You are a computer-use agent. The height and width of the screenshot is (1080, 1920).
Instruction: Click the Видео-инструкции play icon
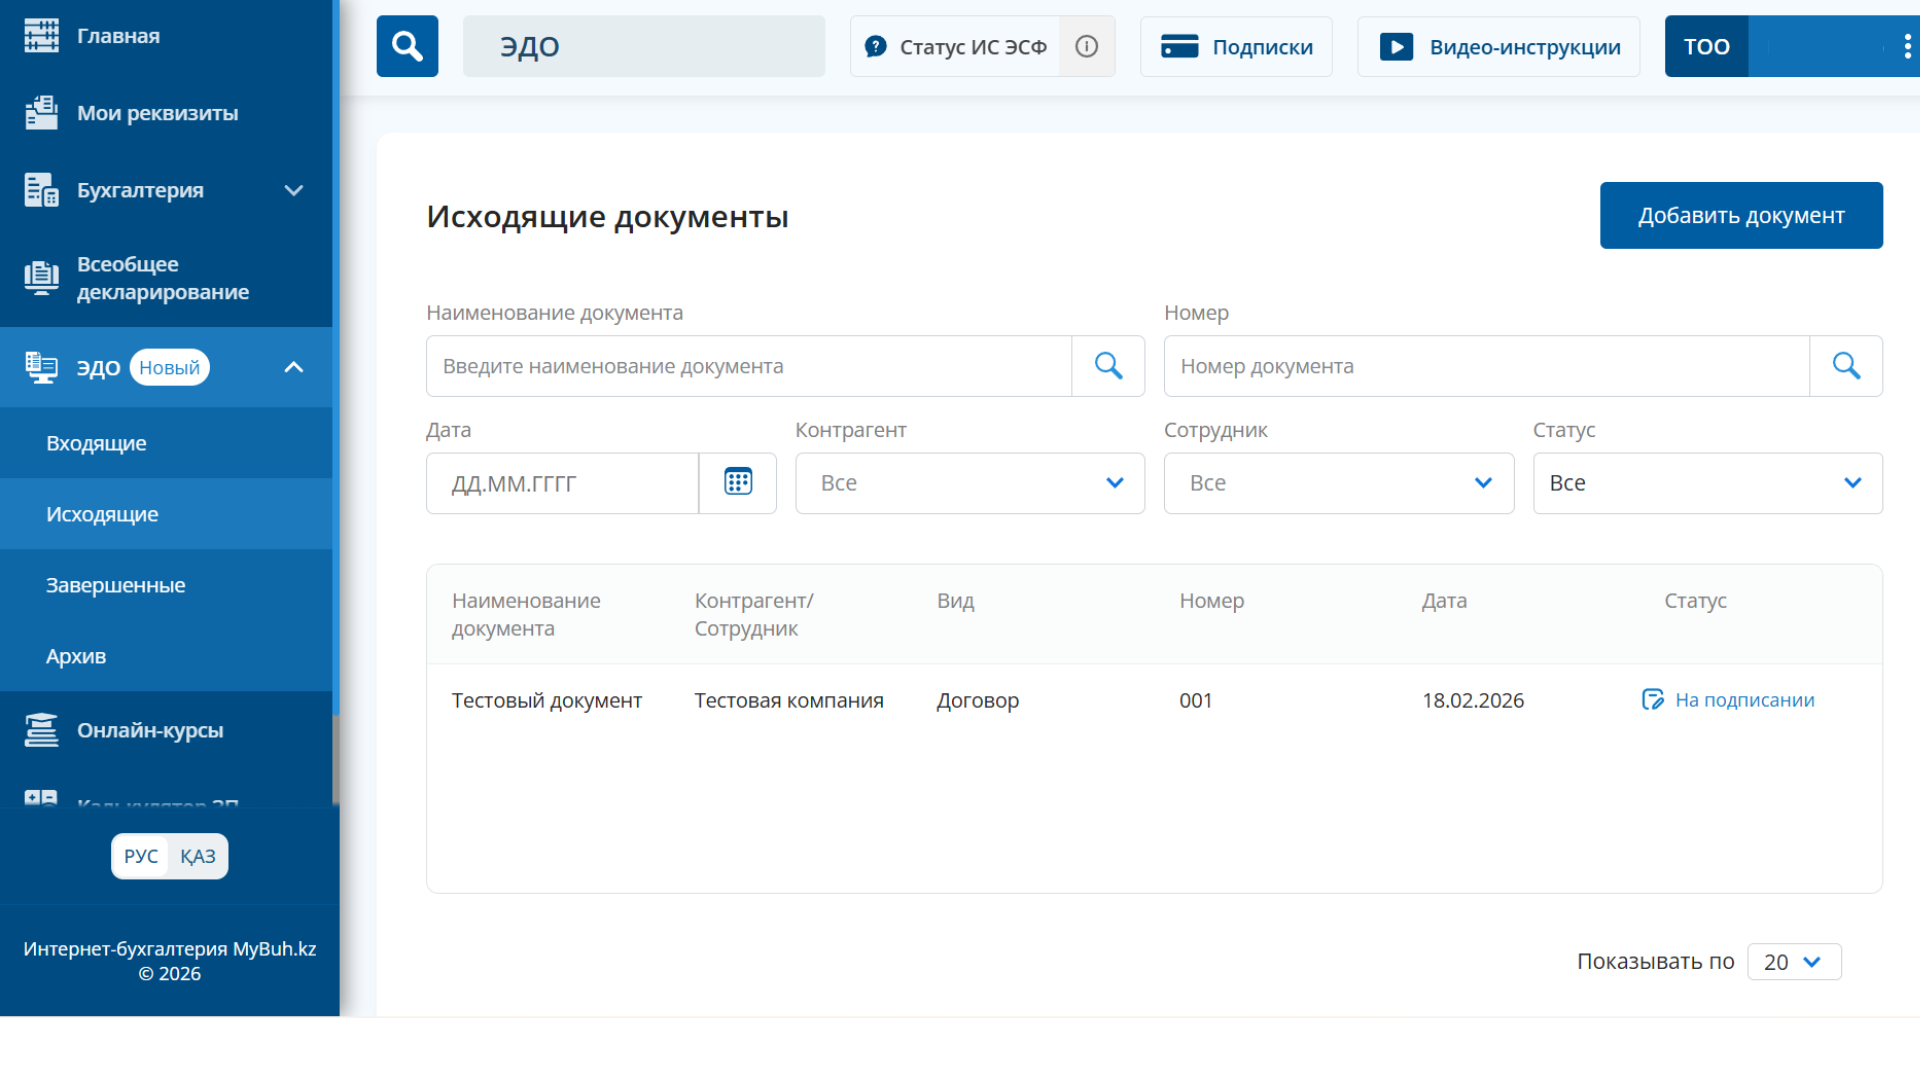tap(1395, 46)
